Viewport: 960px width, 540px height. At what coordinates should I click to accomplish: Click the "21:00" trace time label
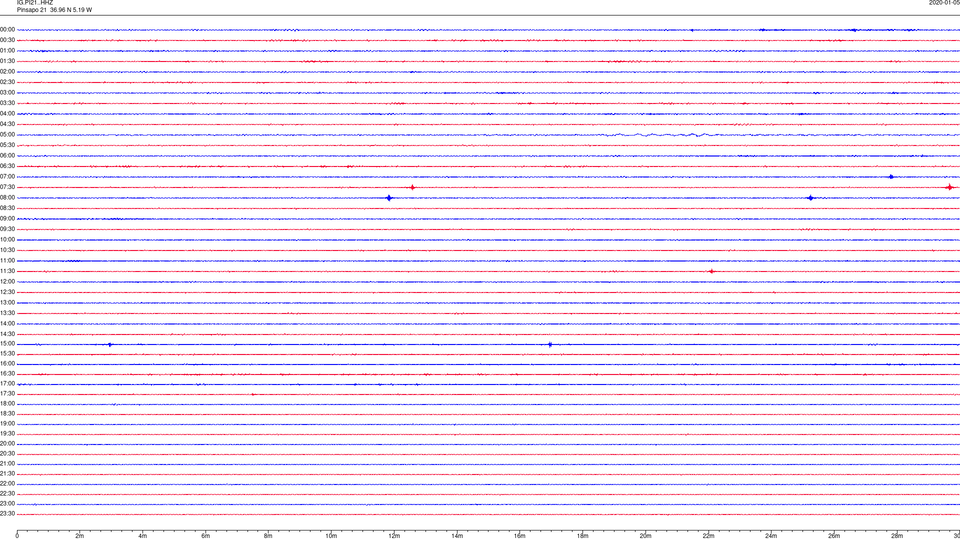(7, 464)
